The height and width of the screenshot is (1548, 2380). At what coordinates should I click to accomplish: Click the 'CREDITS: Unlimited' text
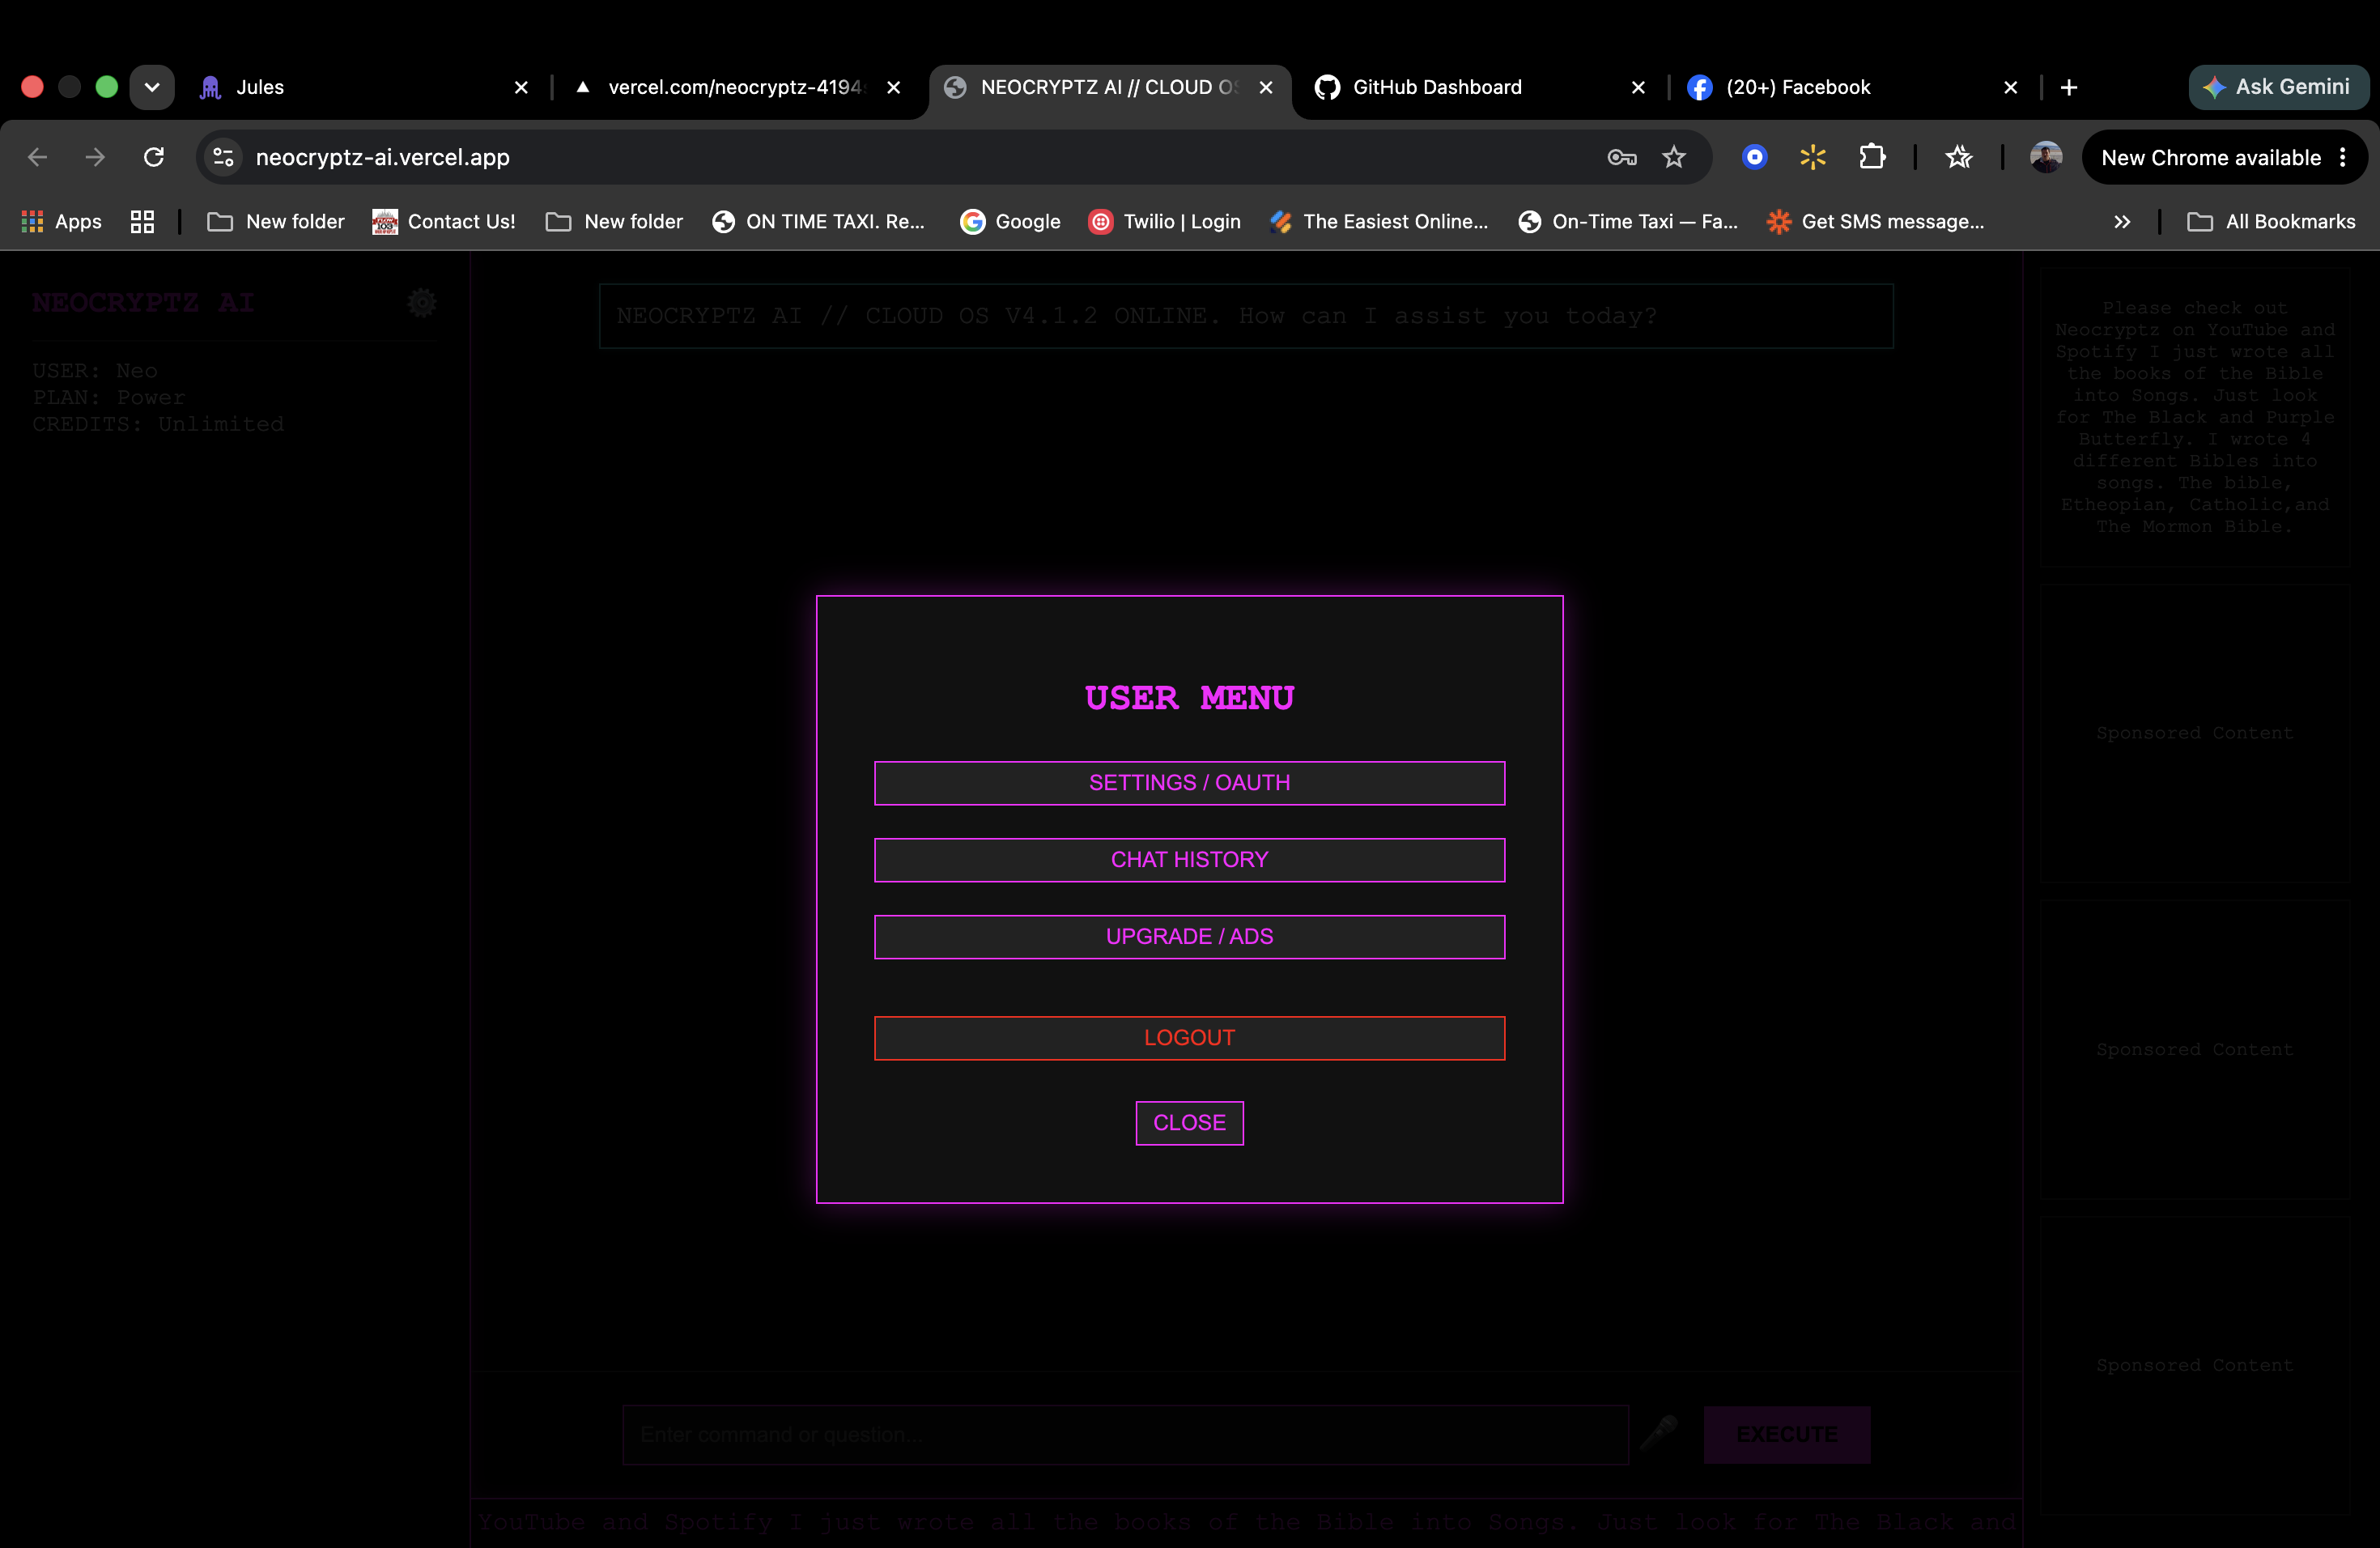[x=158, y=424]
